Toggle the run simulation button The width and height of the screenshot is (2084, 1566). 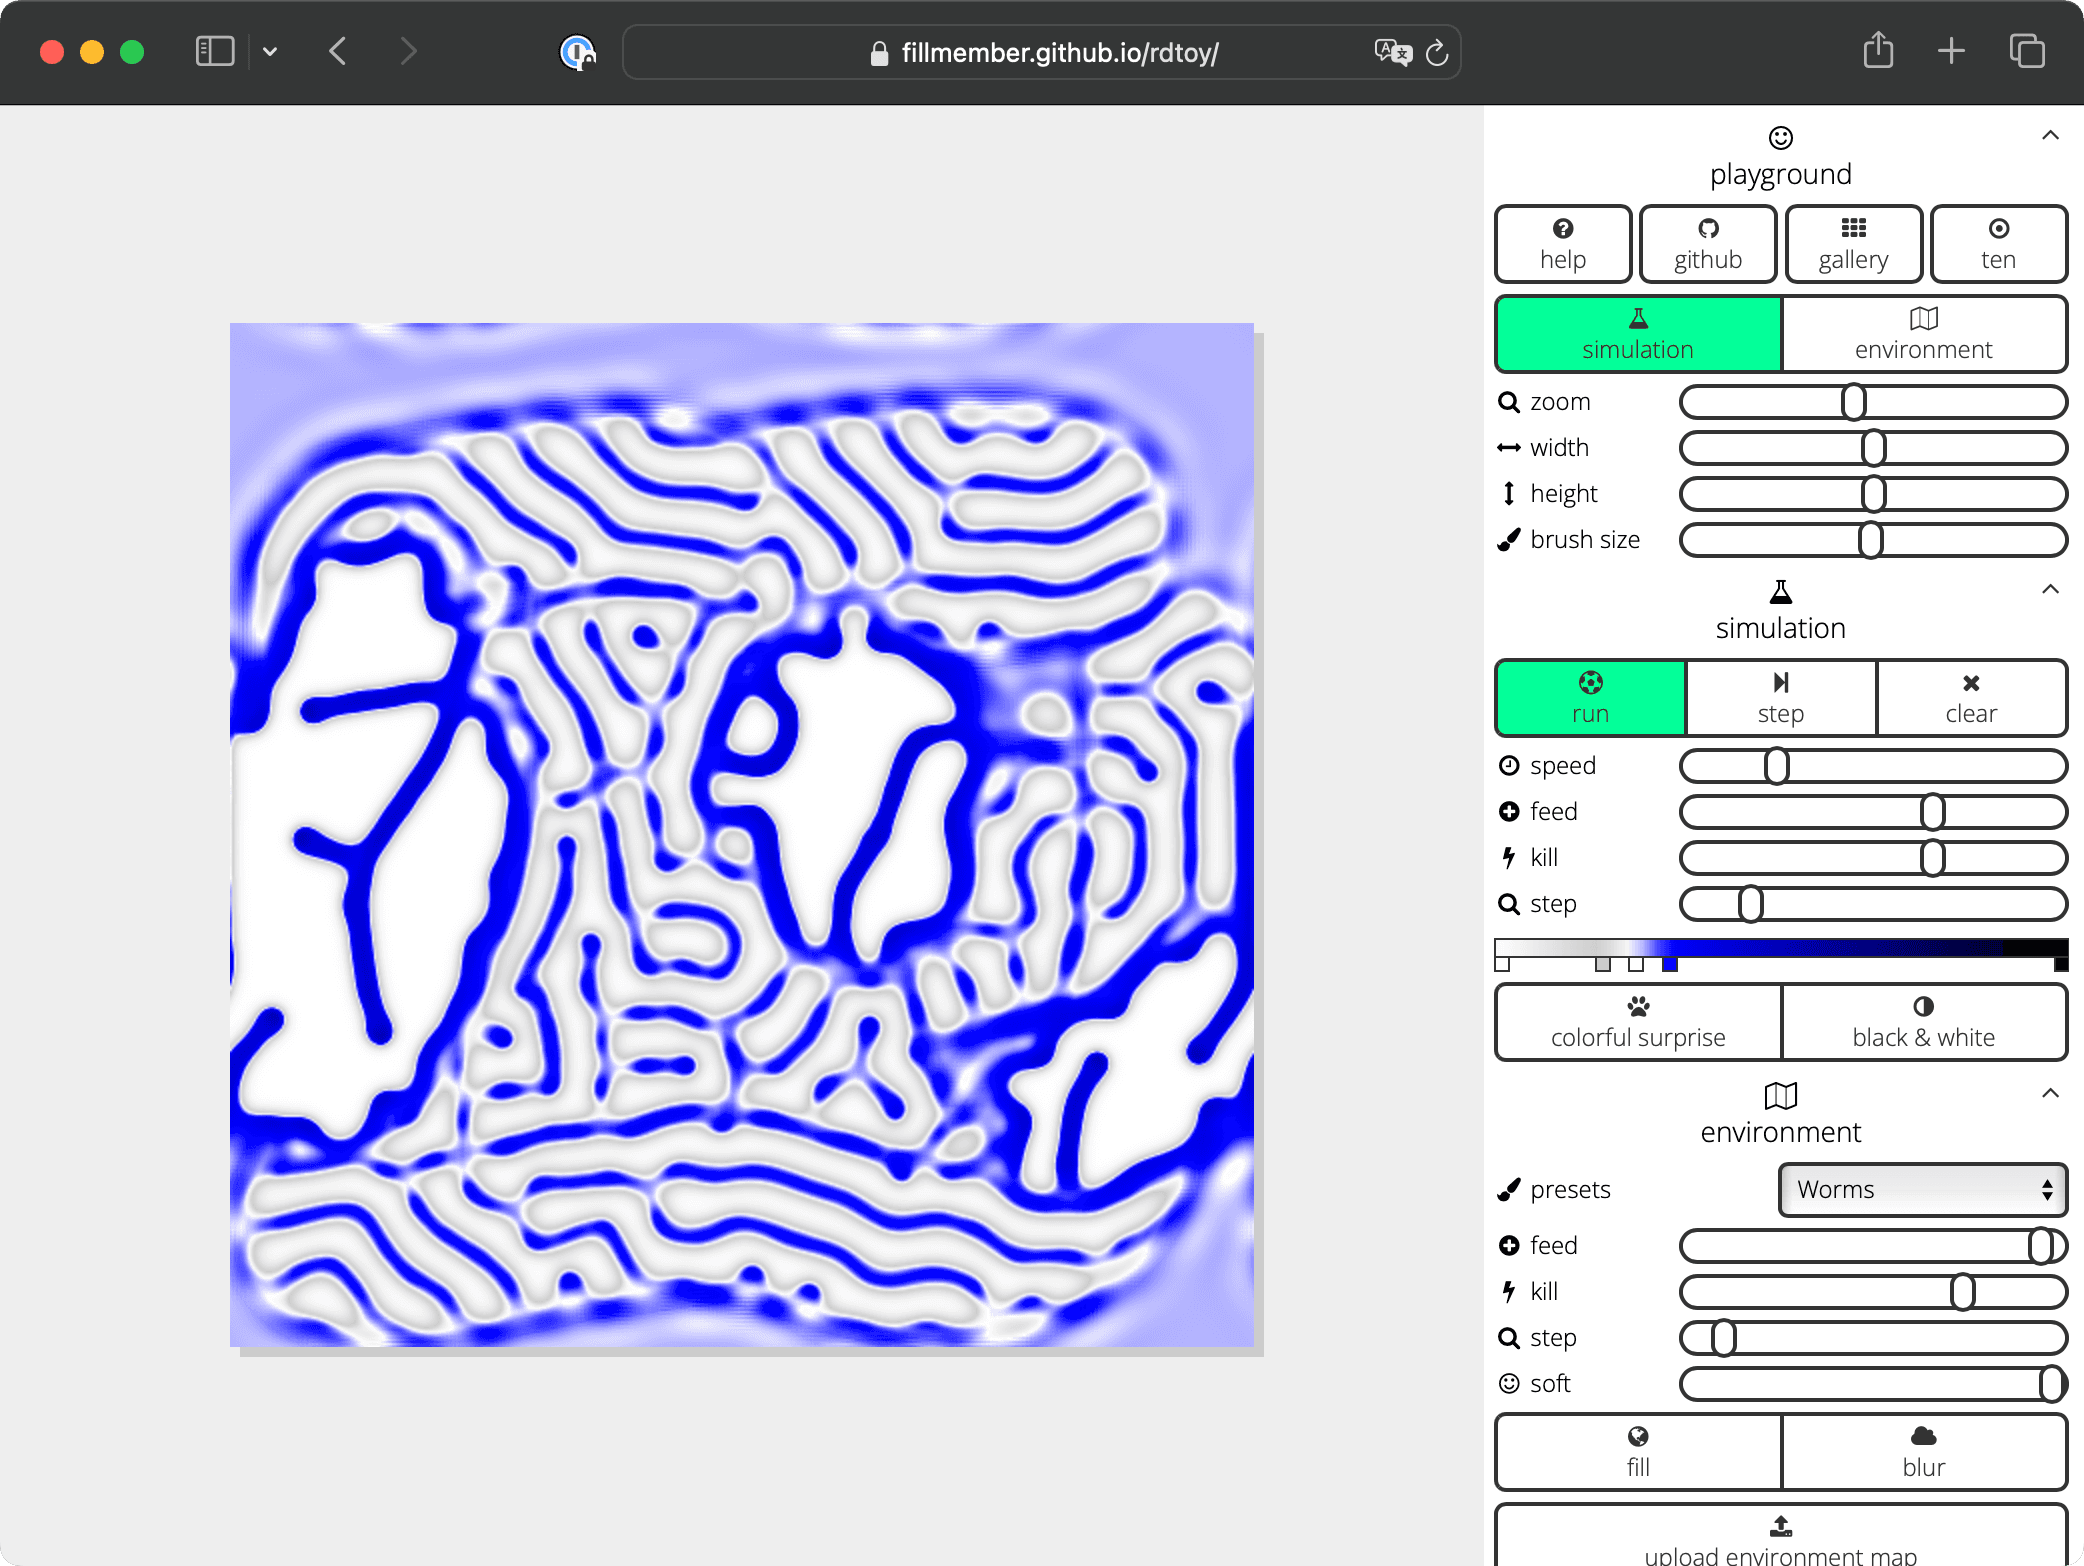1590,698
